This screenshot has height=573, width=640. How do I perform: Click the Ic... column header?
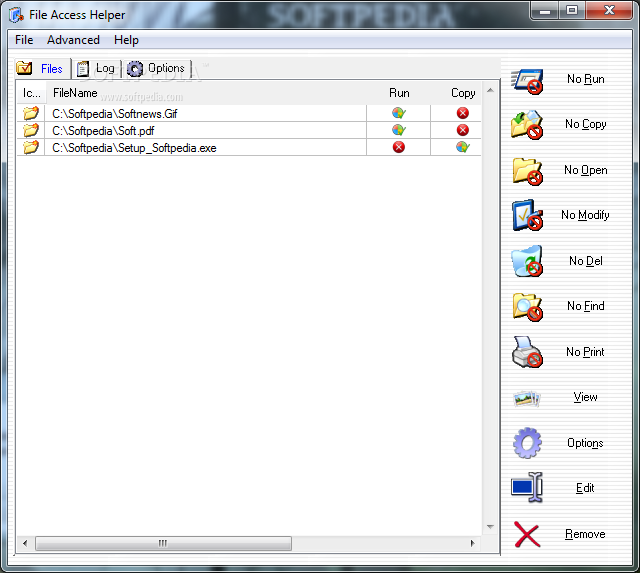click(31, 93)
